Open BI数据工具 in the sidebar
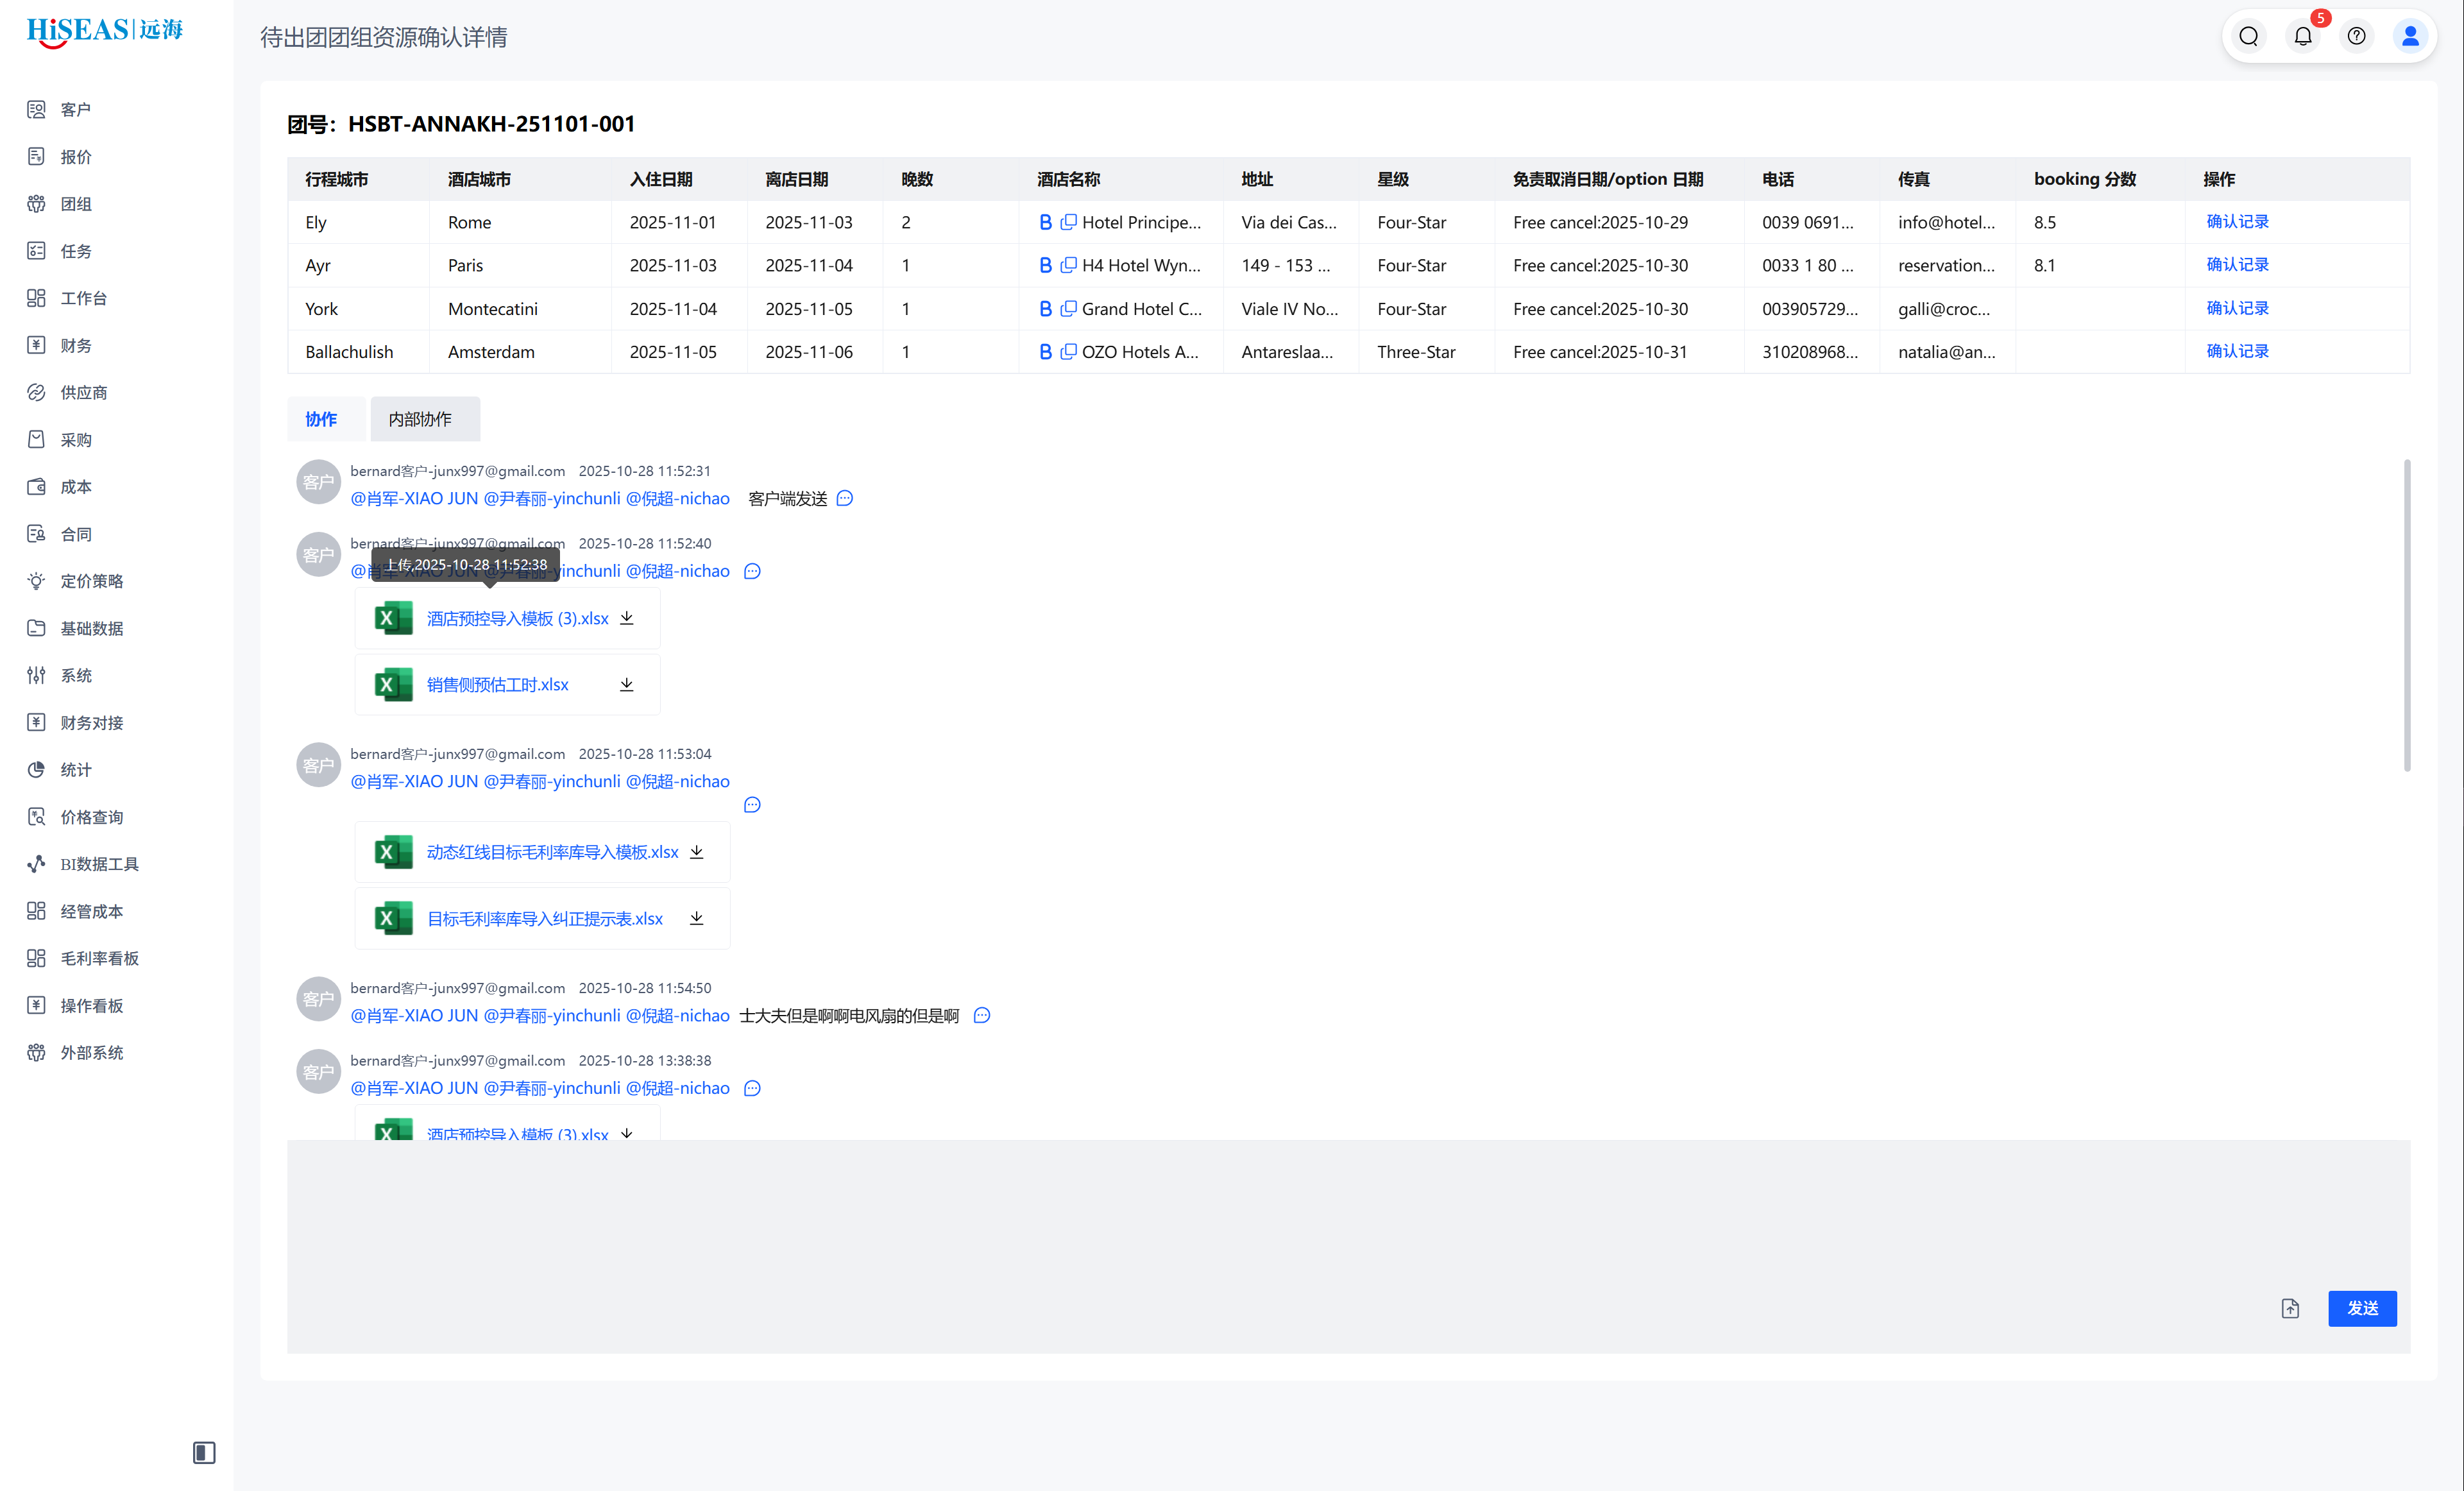Image resolution: width=2464 pixels, height=1491 pixels. click(x=99, y=864)
